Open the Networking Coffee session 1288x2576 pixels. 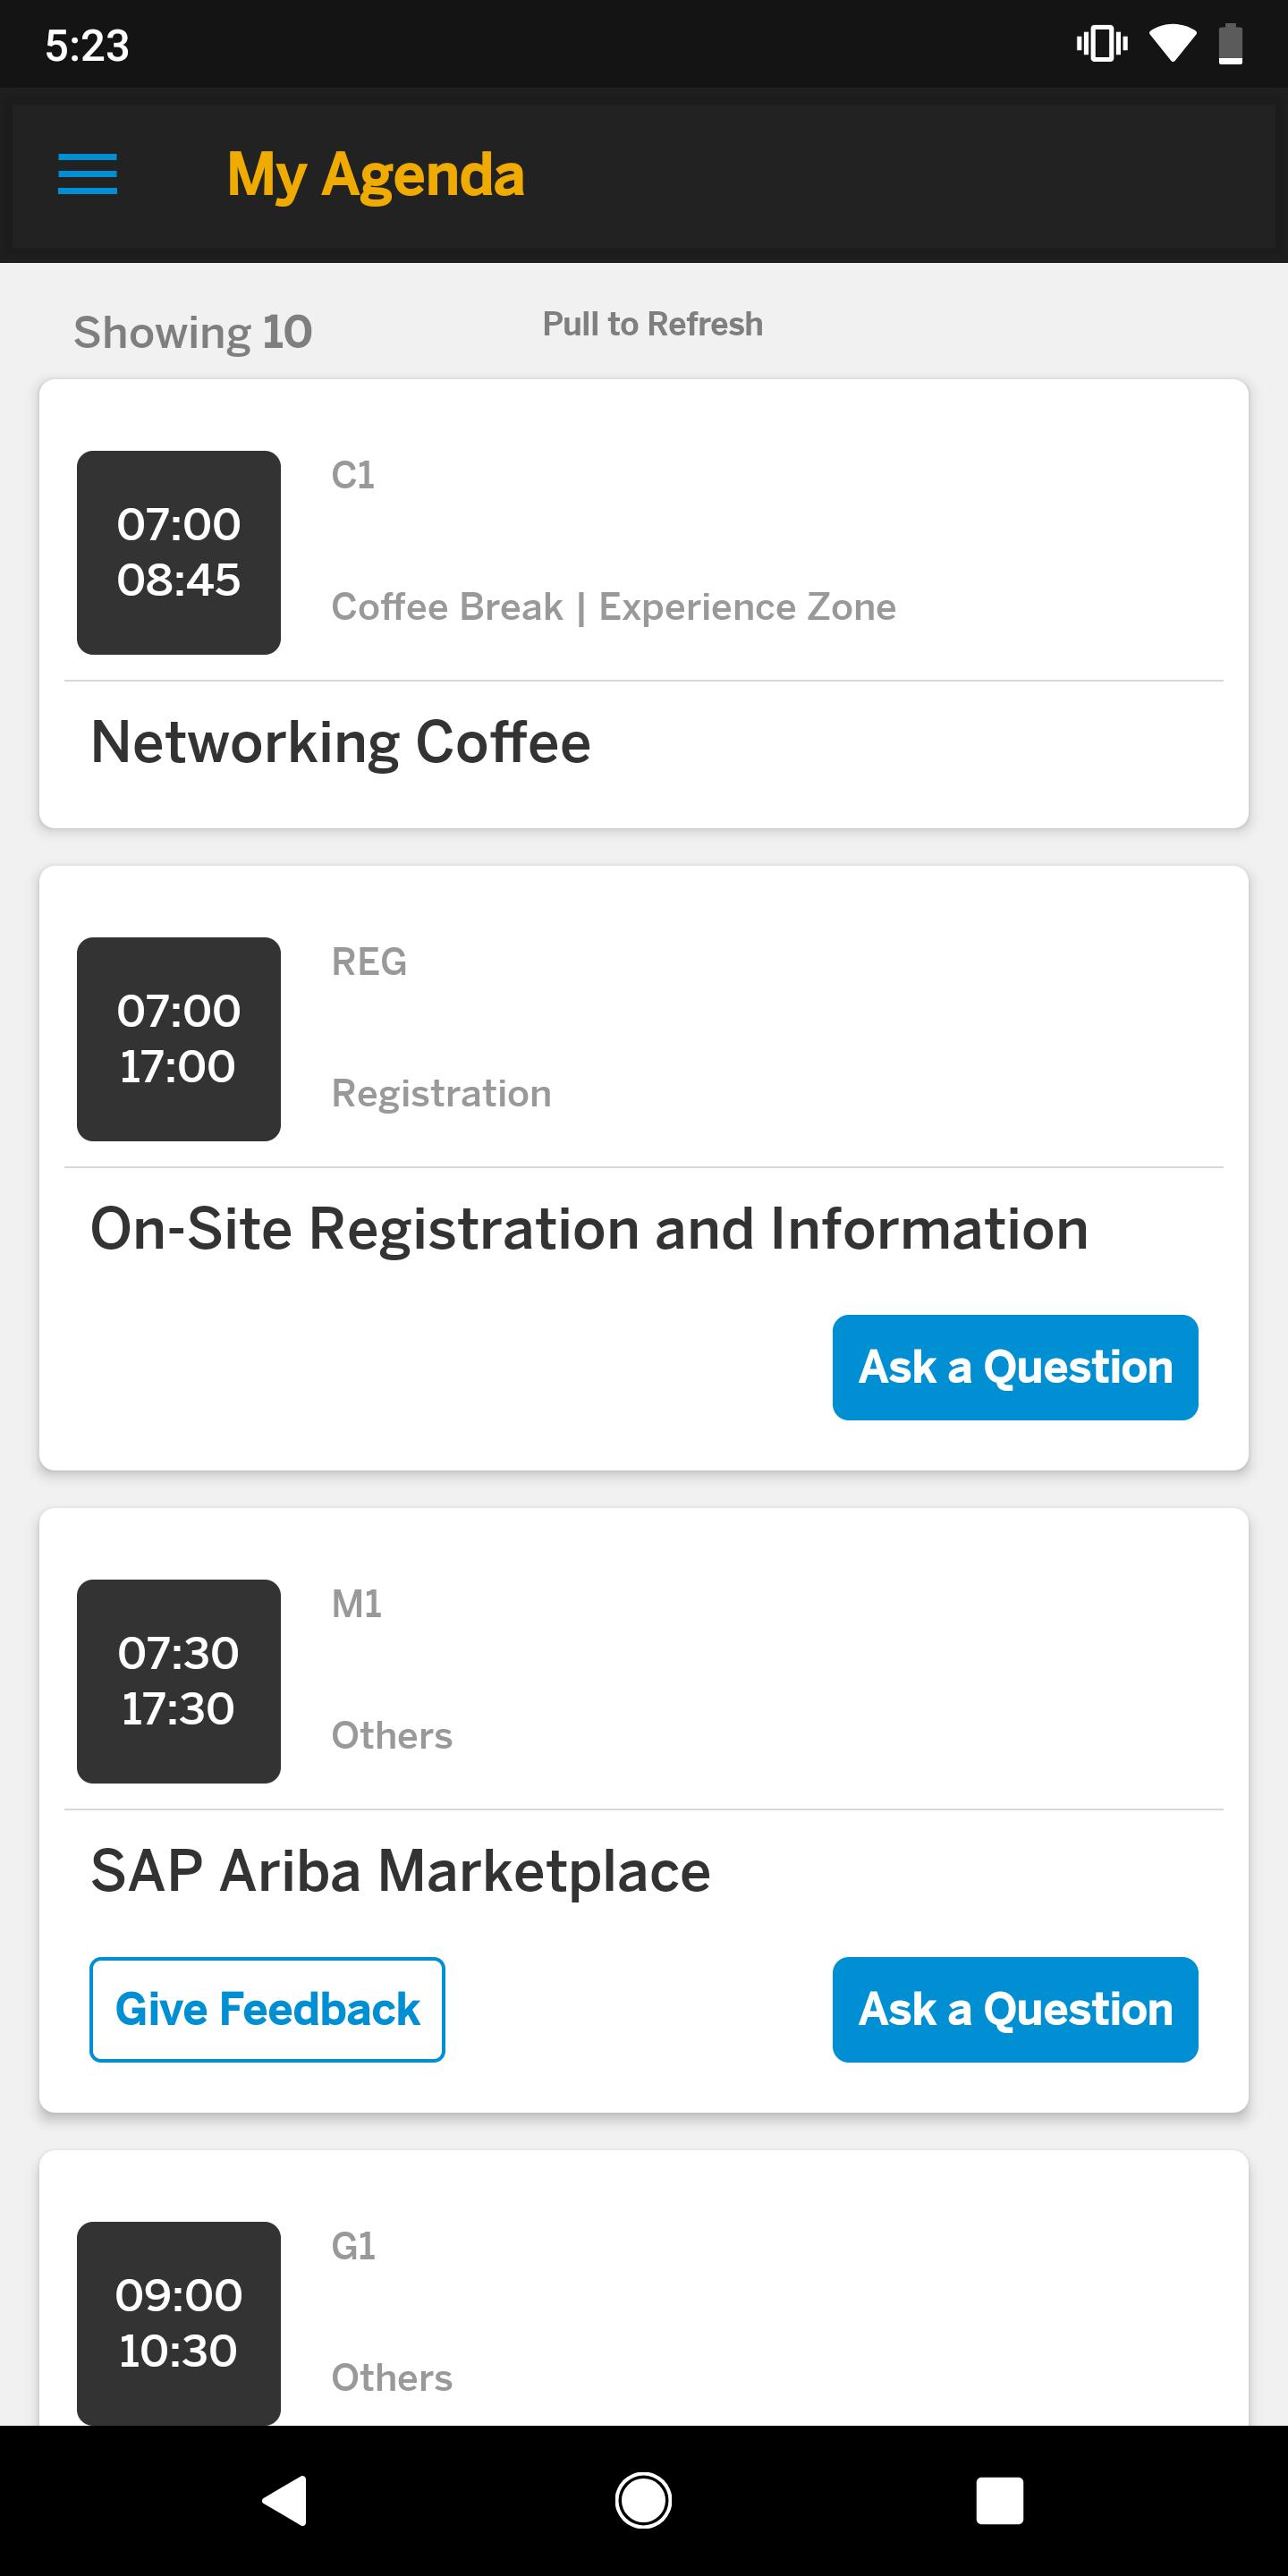coord(341,742)
